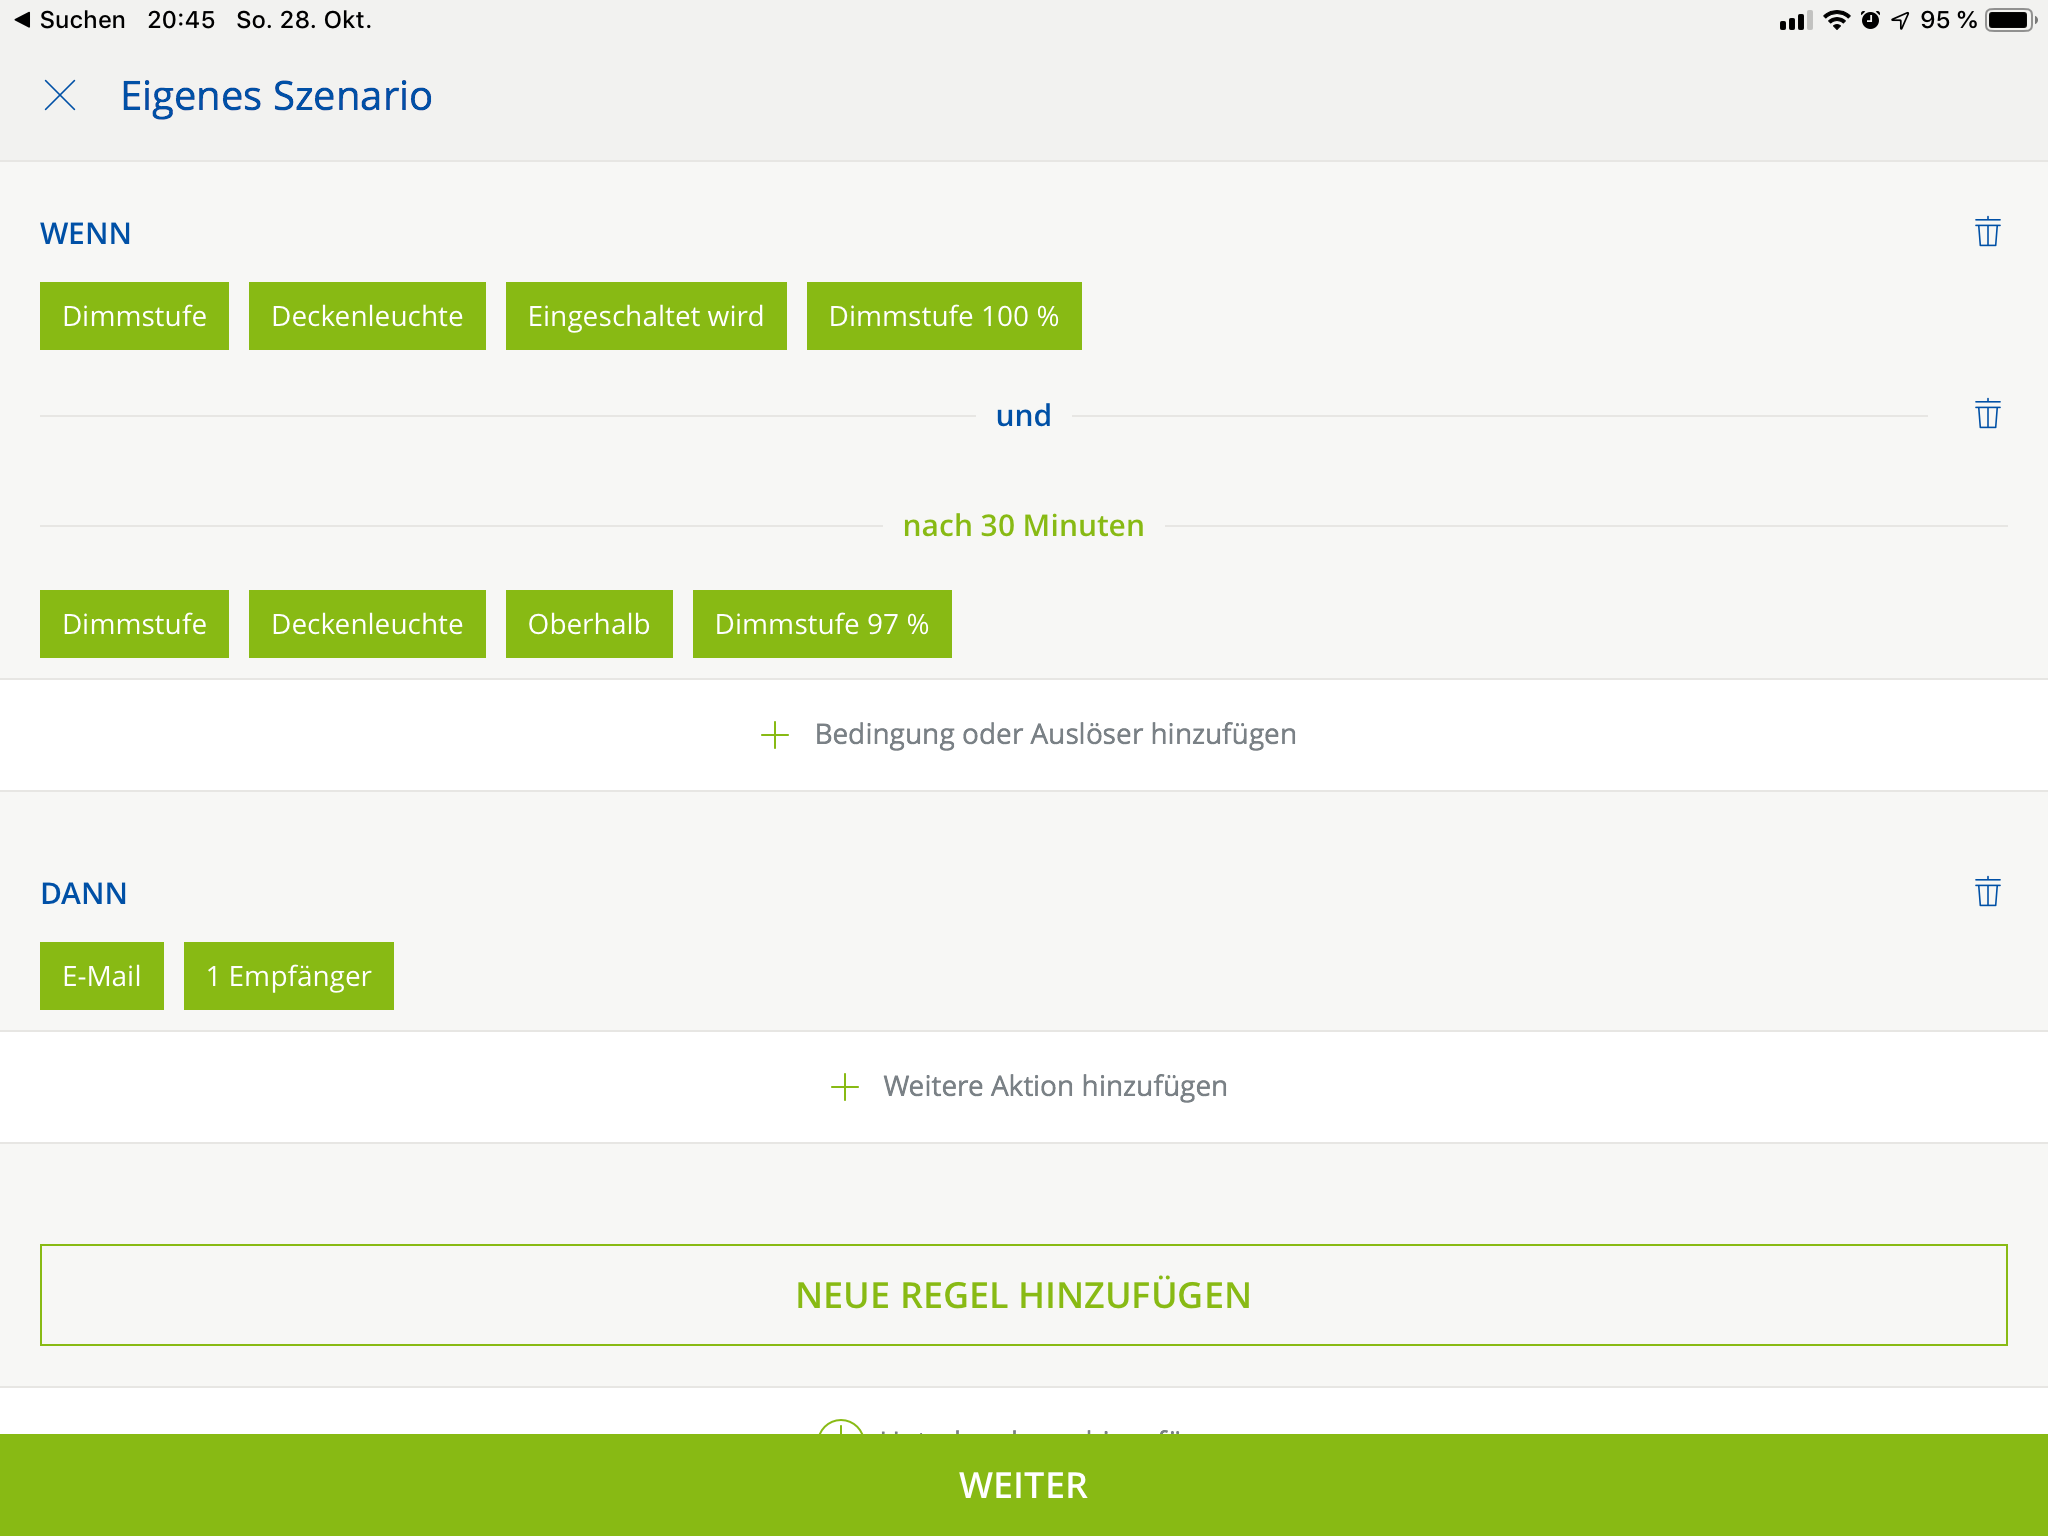Select the first Dimmstufe chip under WENN
This screenshot has height=1536, width=2048.
pos(134,316)
